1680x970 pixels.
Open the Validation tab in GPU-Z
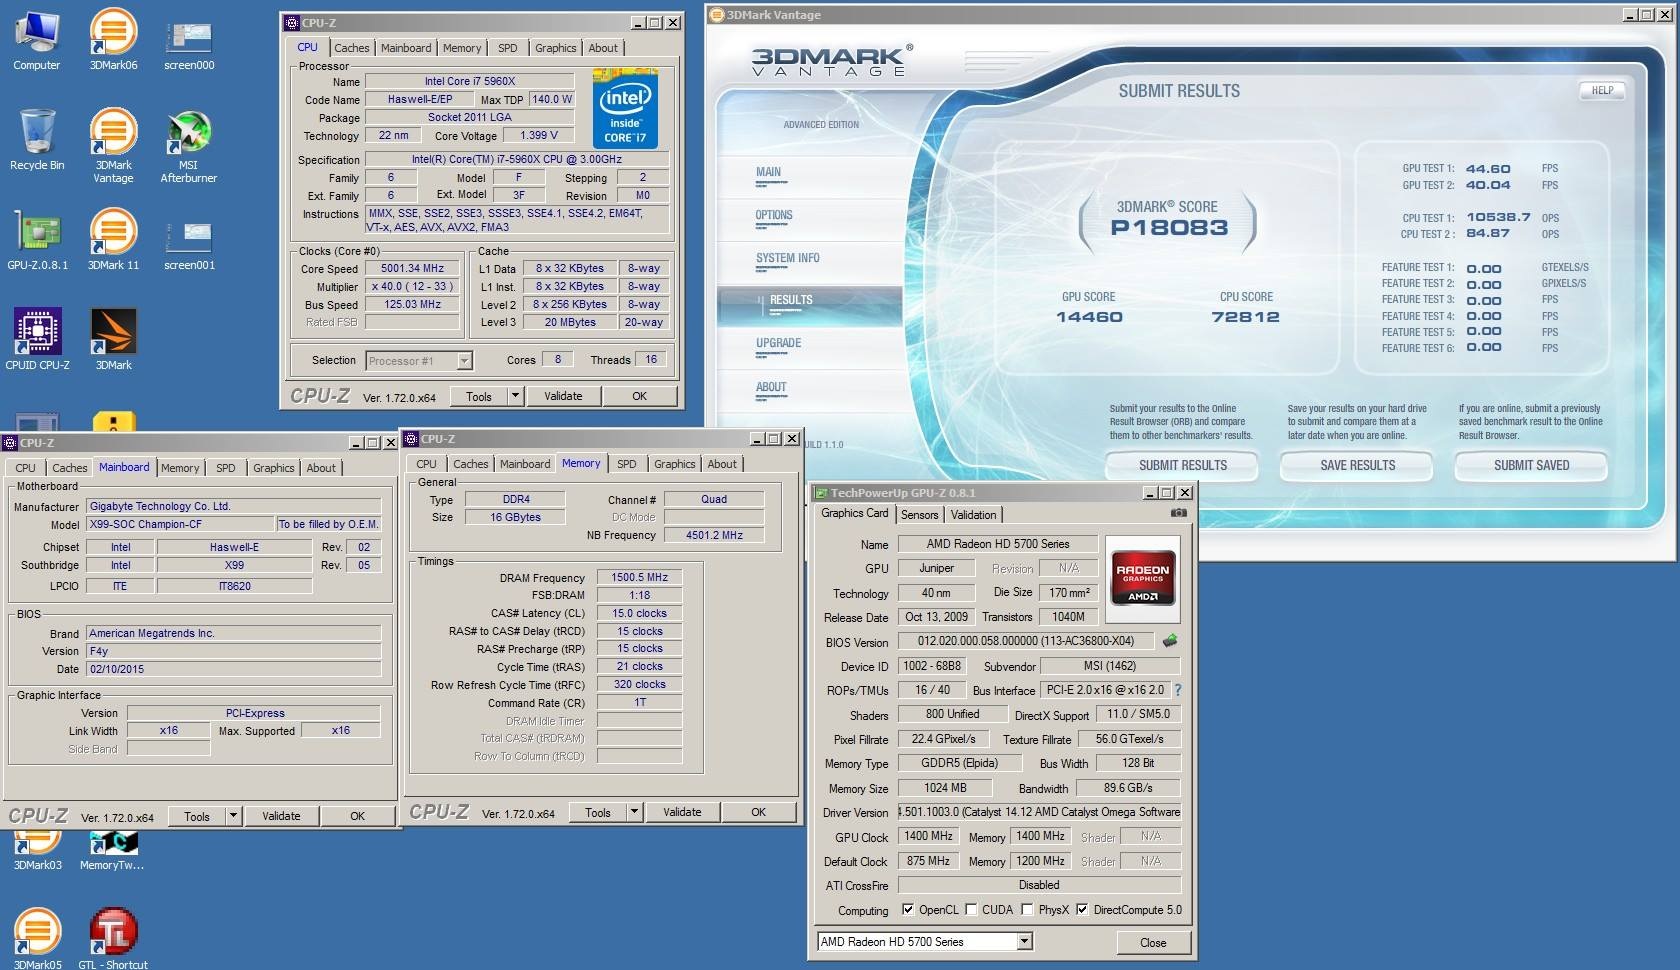[973, 515]
